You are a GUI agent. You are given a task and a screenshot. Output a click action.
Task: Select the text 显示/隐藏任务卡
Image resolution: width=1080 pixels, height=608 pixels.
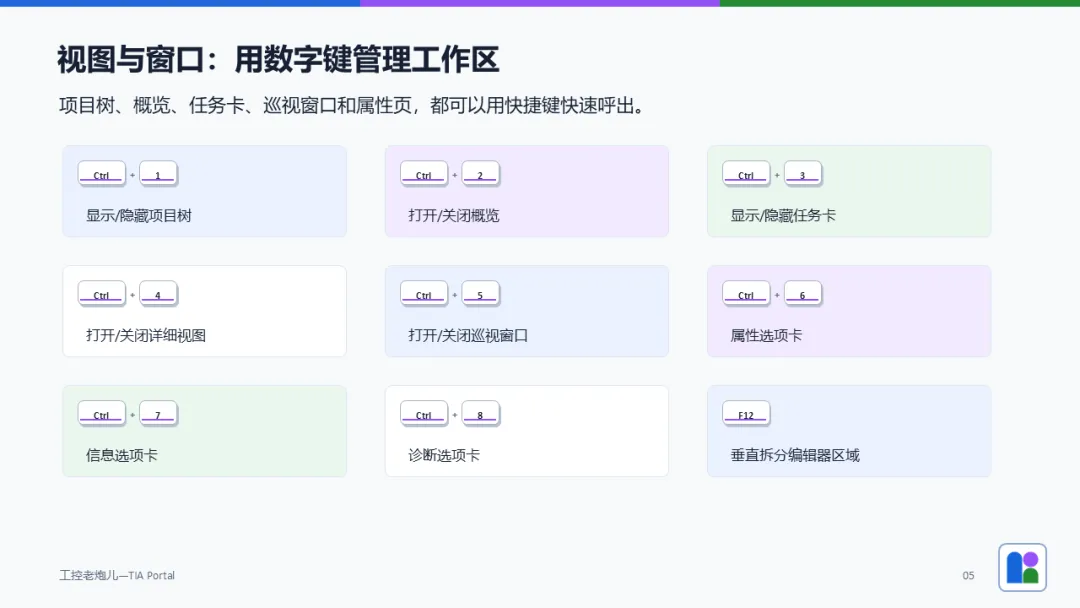(x=783, y=216)
